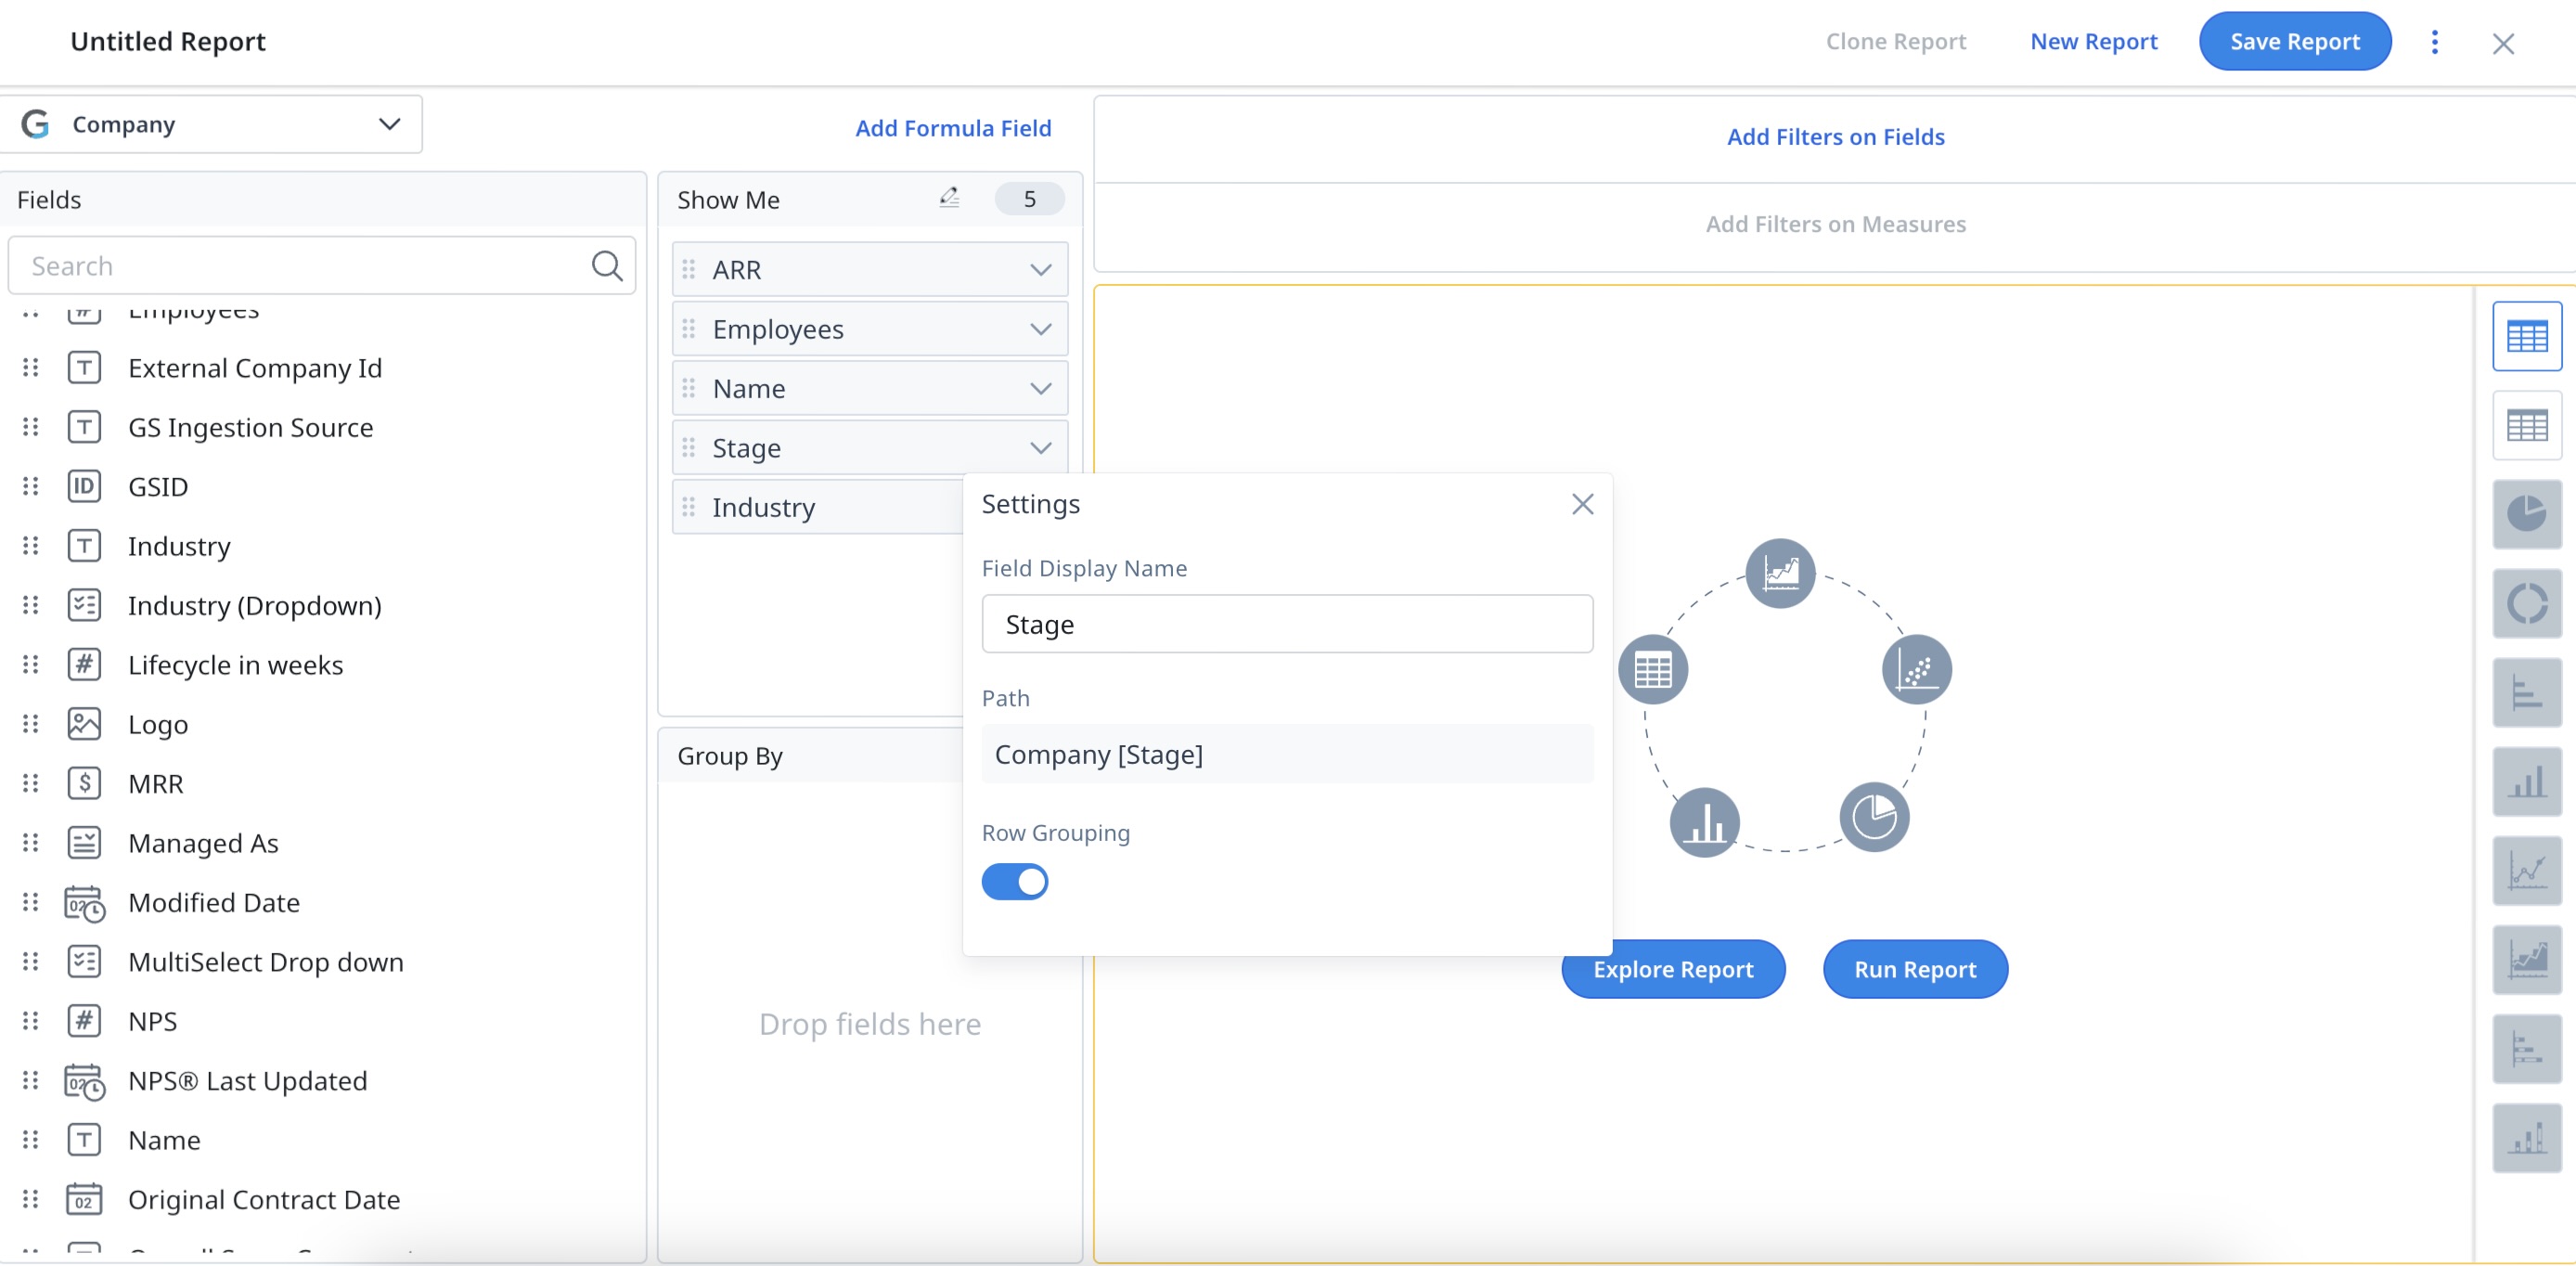Click the number icon for Lifecycle in weeks

pos(84,664)
